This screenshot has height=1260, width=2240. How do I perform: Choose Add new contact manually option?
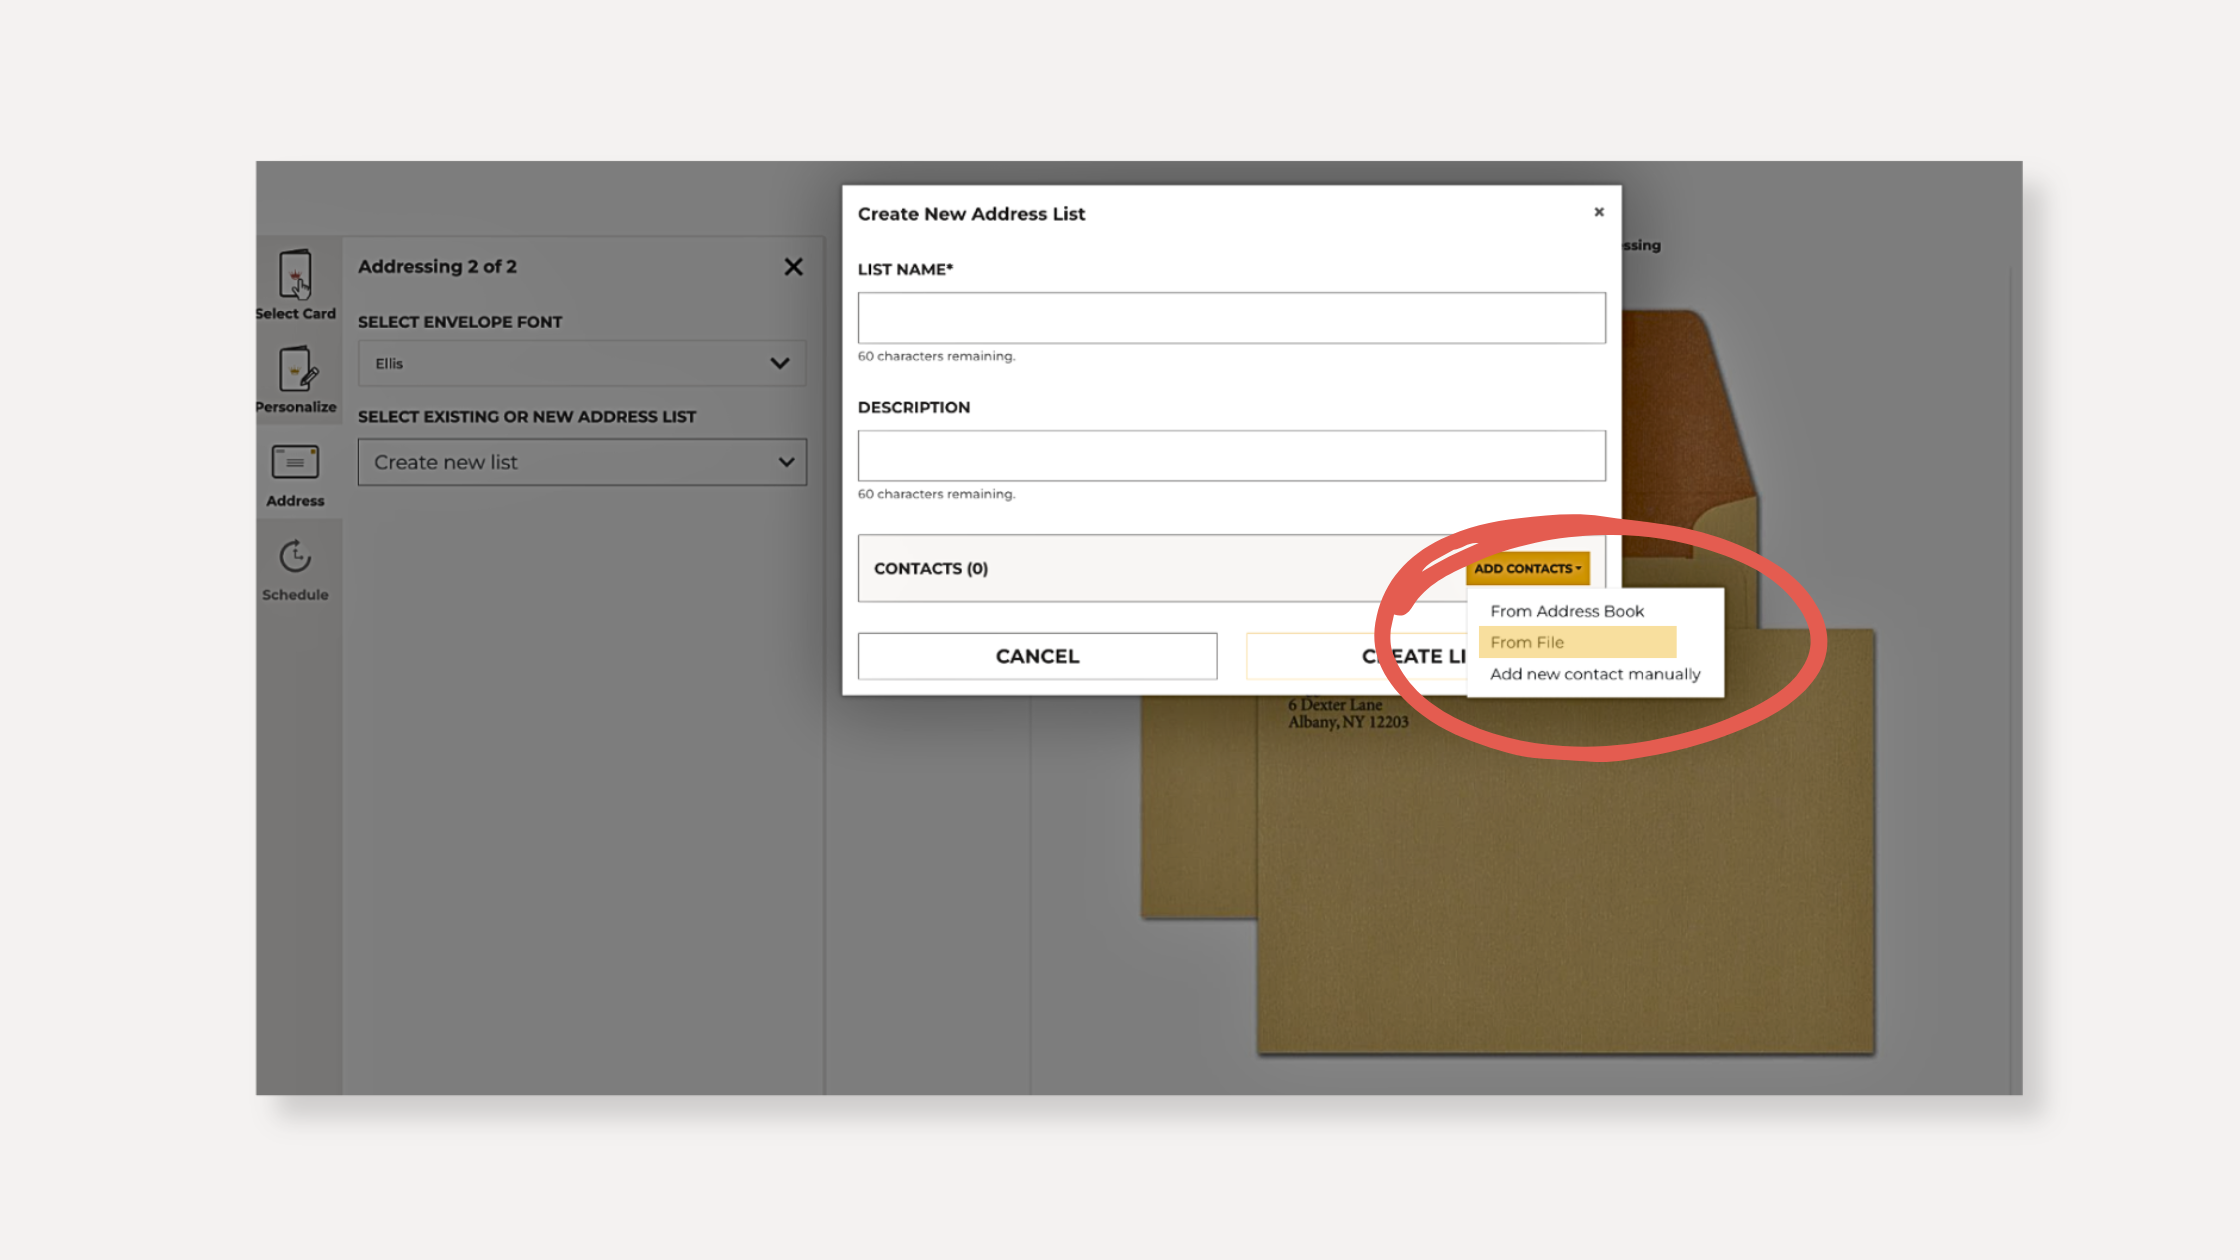[1594, 674]
